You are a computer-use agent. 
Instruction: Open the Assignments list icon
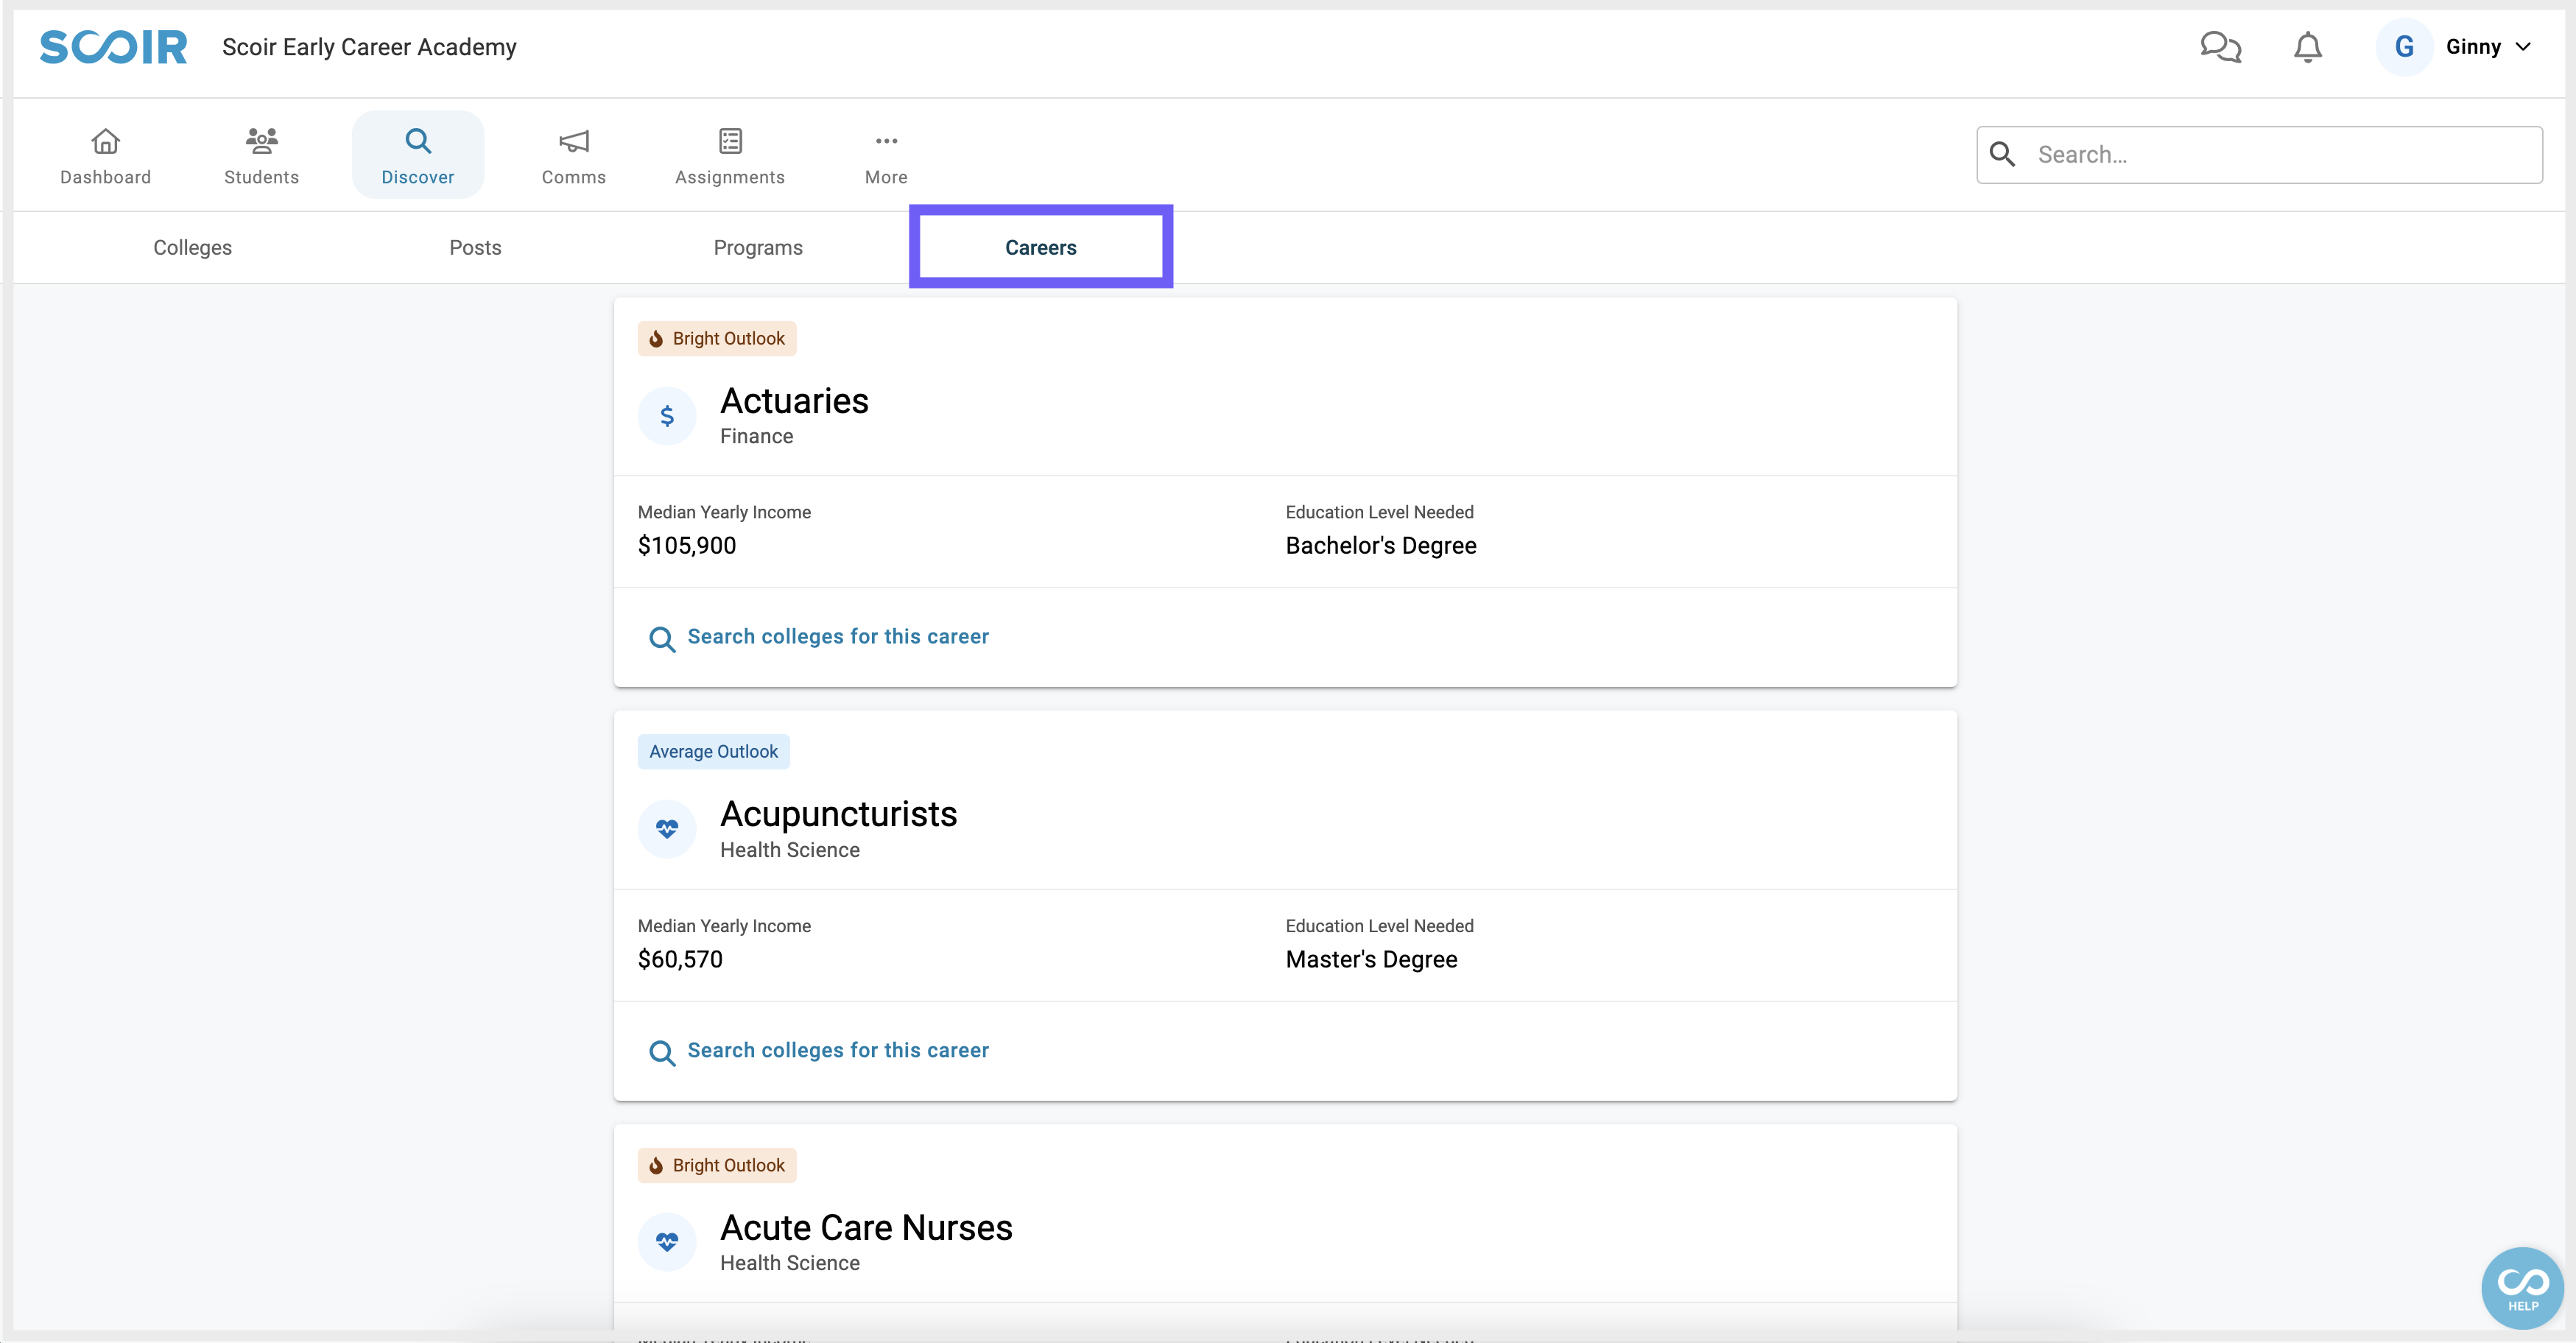pos(730,141)
